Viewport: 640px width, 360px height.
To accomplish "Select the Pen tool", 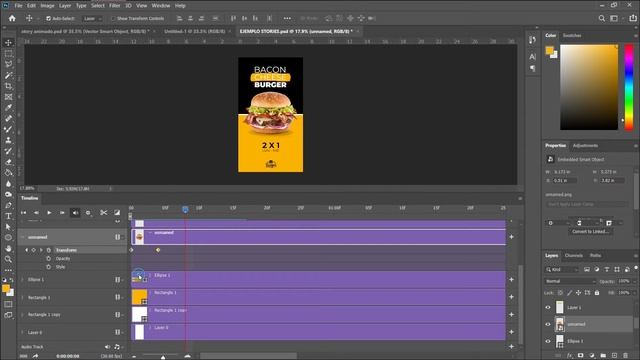I will pos(8,205).
